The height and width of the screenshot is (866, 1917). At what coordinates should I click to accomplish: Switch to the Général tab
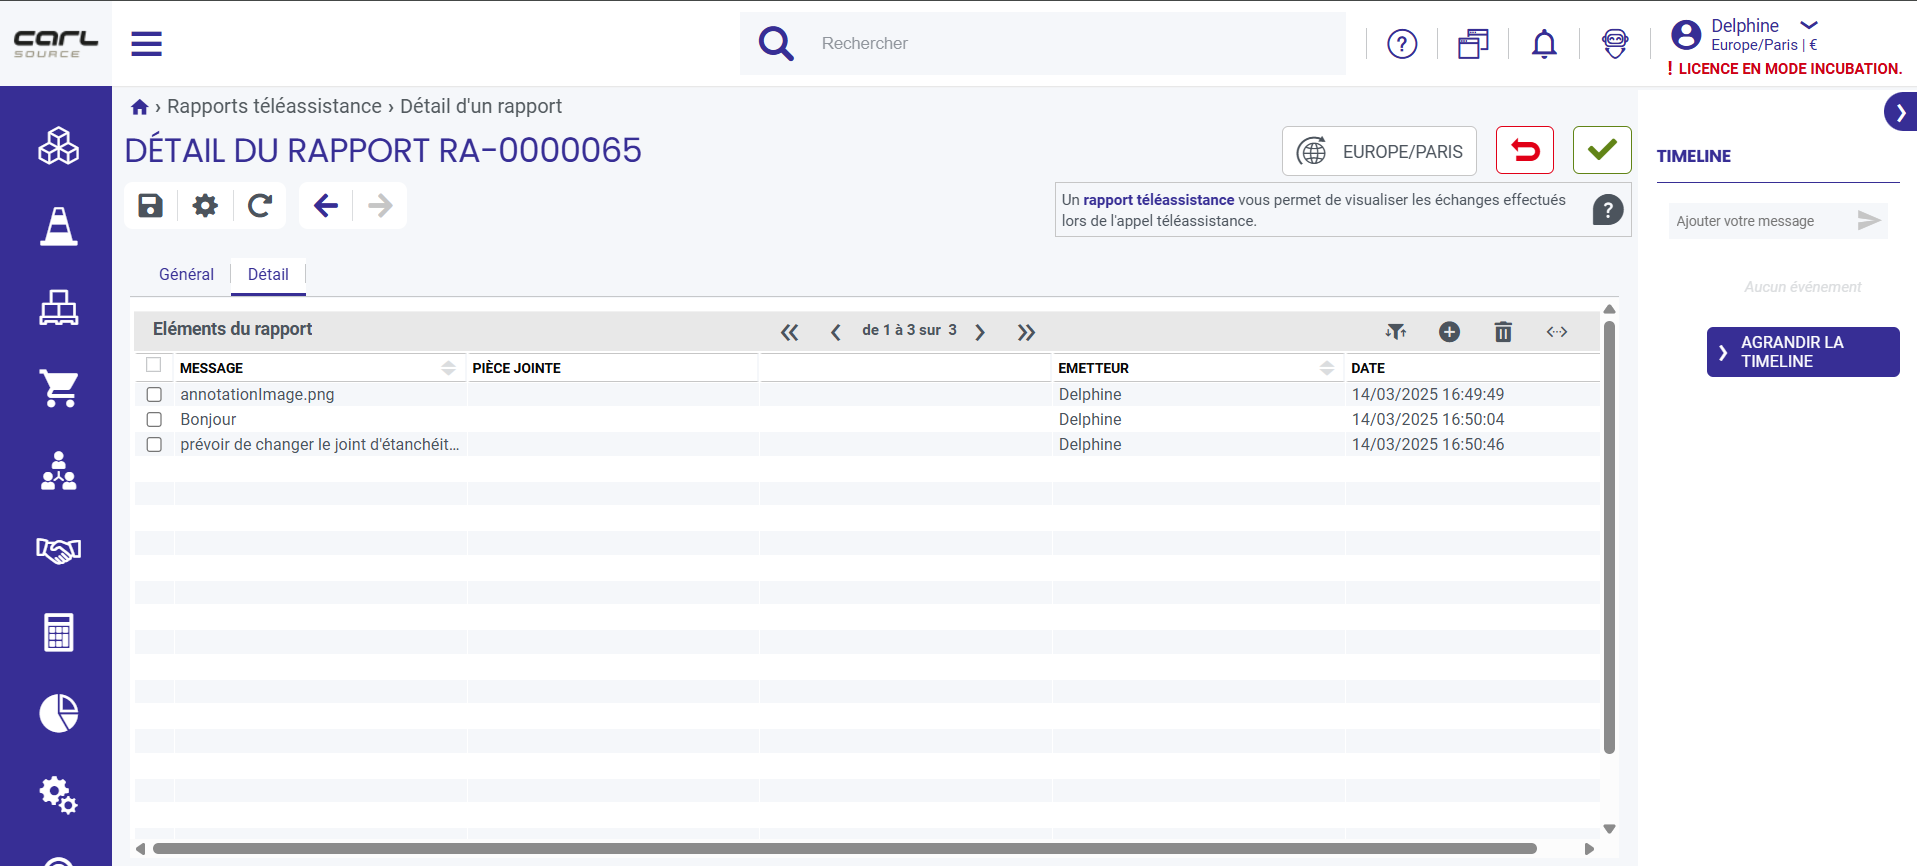(x=186, y=274)
